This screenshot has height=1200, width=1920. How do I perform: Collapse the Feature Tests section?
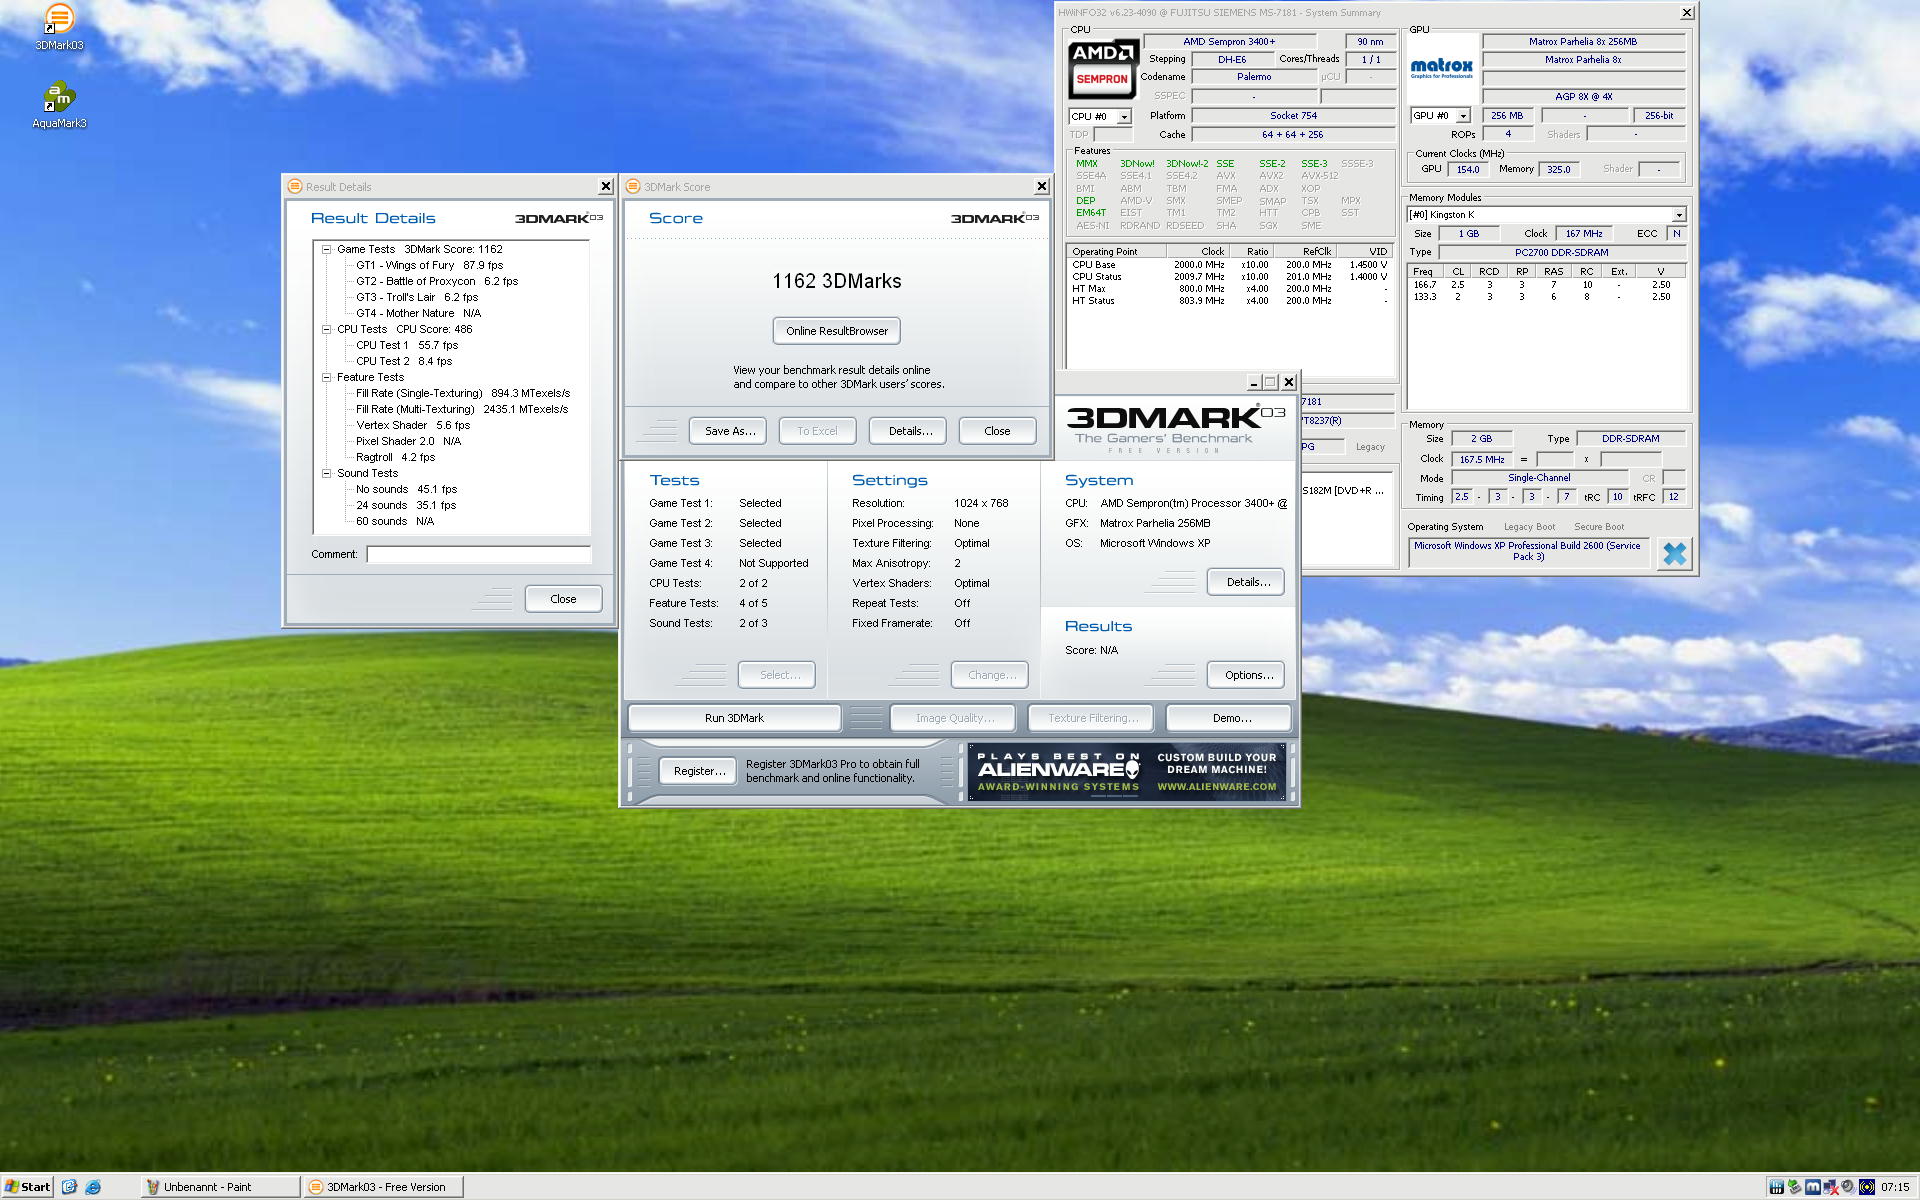326,377
